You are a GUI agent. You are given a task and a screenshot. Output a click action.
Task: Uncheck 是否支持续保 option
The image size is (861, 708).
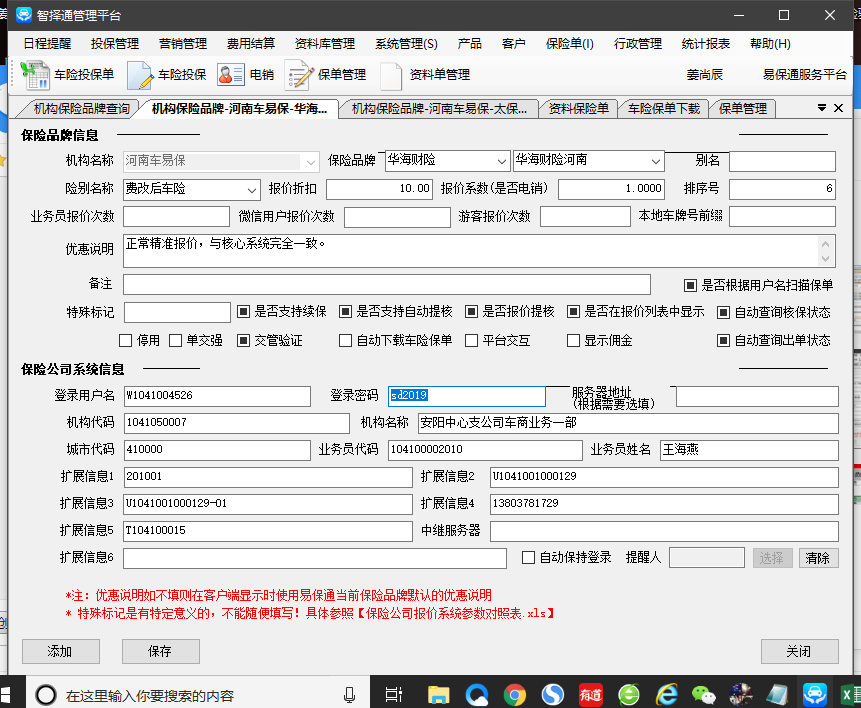click(244, 312)
